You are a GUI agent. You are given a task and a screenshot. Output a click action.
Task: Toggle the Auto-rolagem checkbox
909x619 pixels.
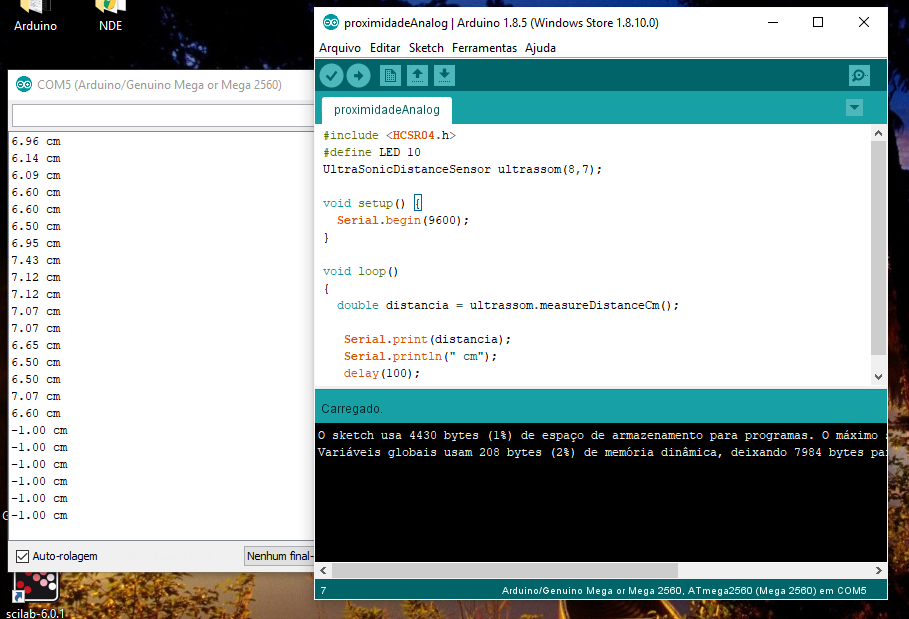point(22,556)
